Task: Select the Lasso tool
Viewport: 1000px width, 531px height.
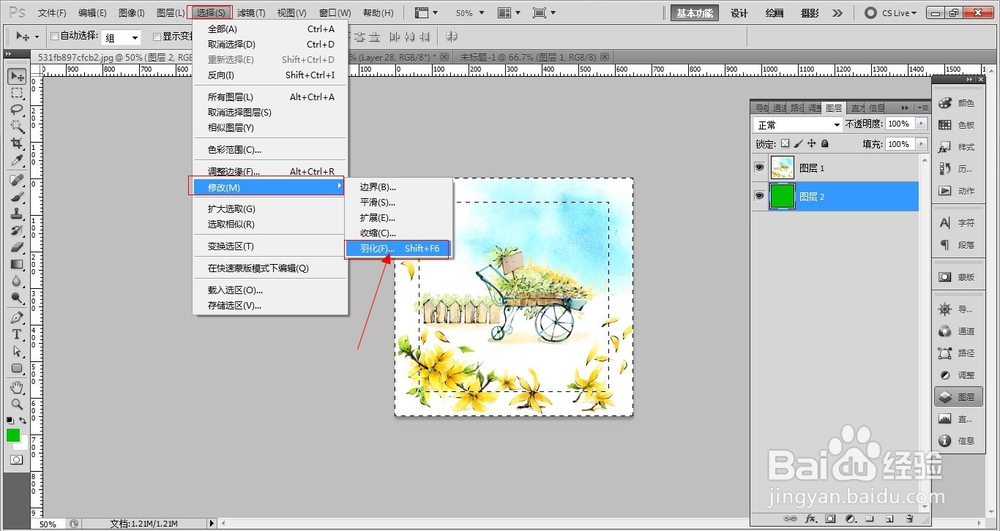Action: click(x=17, y=110)
